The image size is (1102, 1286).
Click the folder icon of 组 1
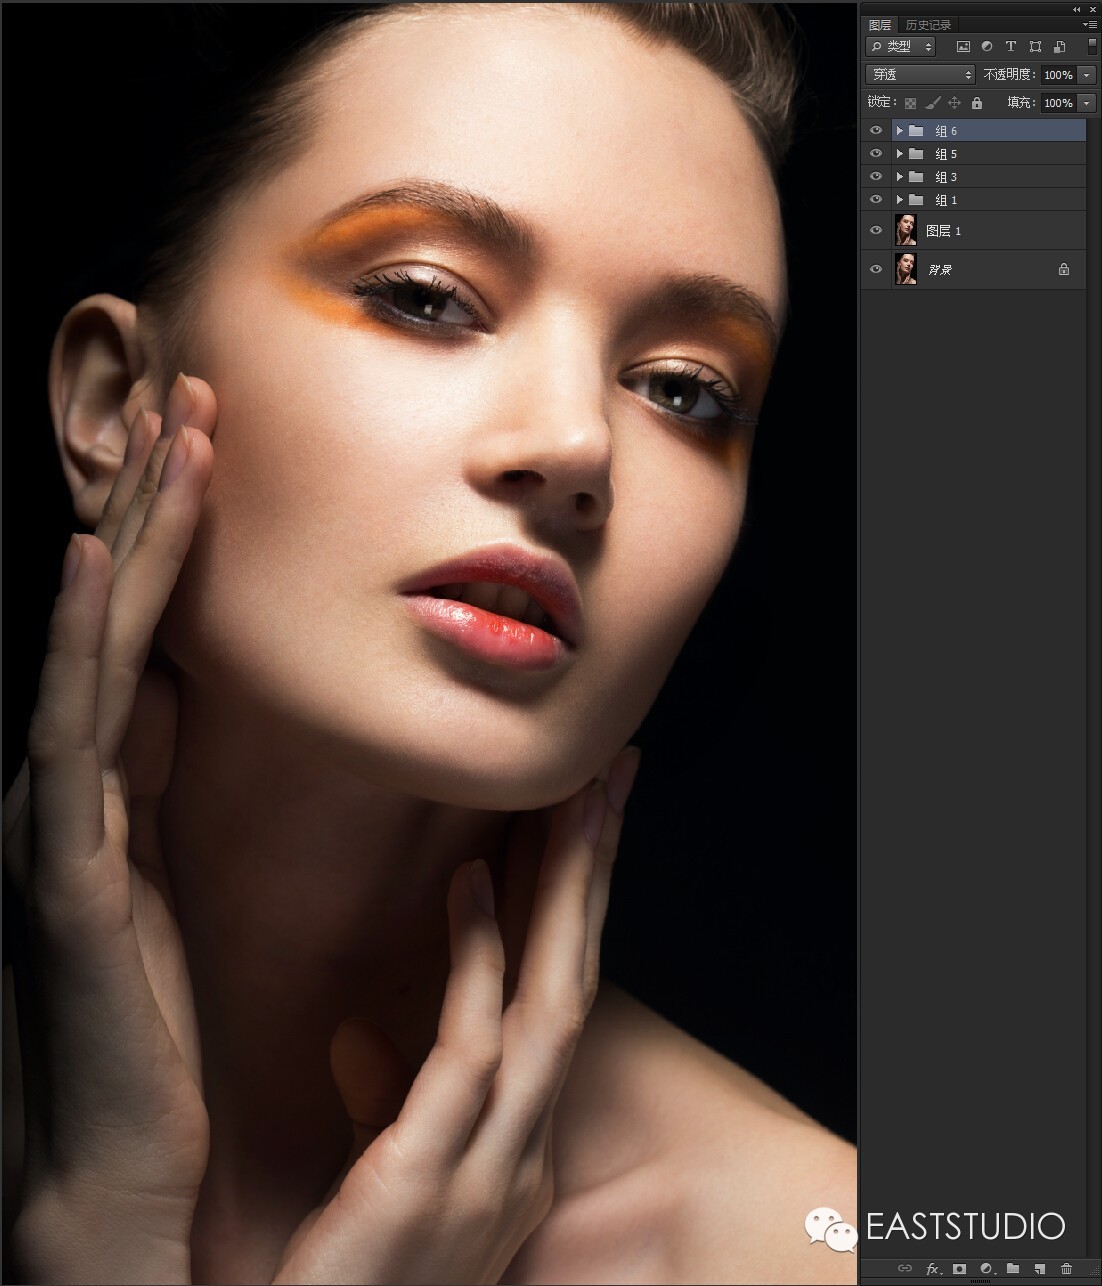click(x=916, y=199)
